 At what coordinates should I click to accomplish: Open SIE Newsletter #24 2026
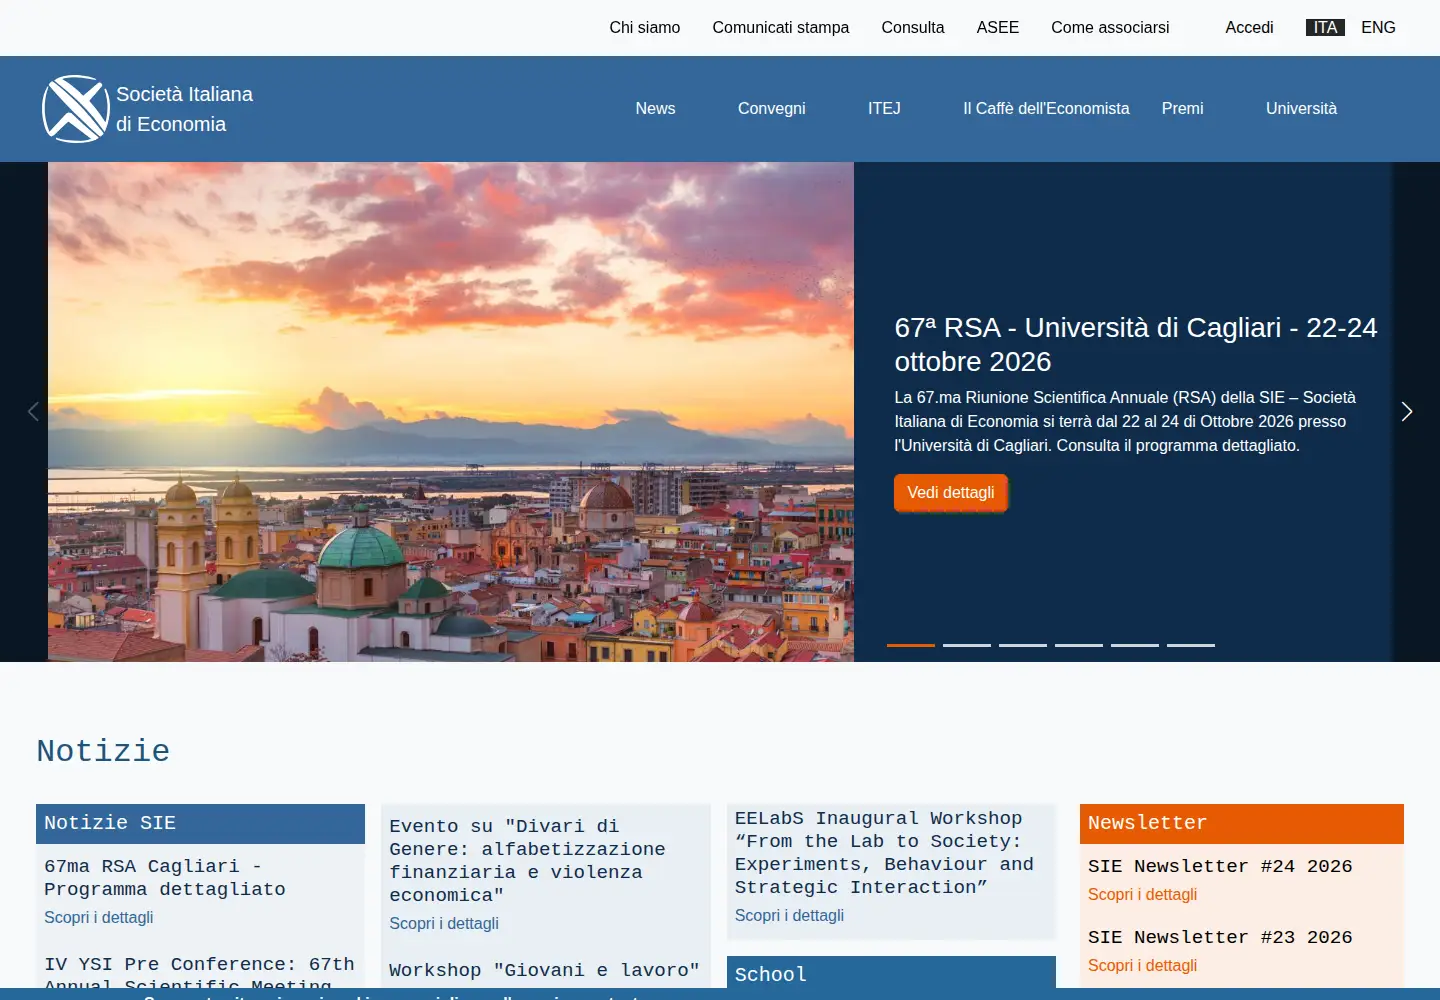tap(1220, 867)
